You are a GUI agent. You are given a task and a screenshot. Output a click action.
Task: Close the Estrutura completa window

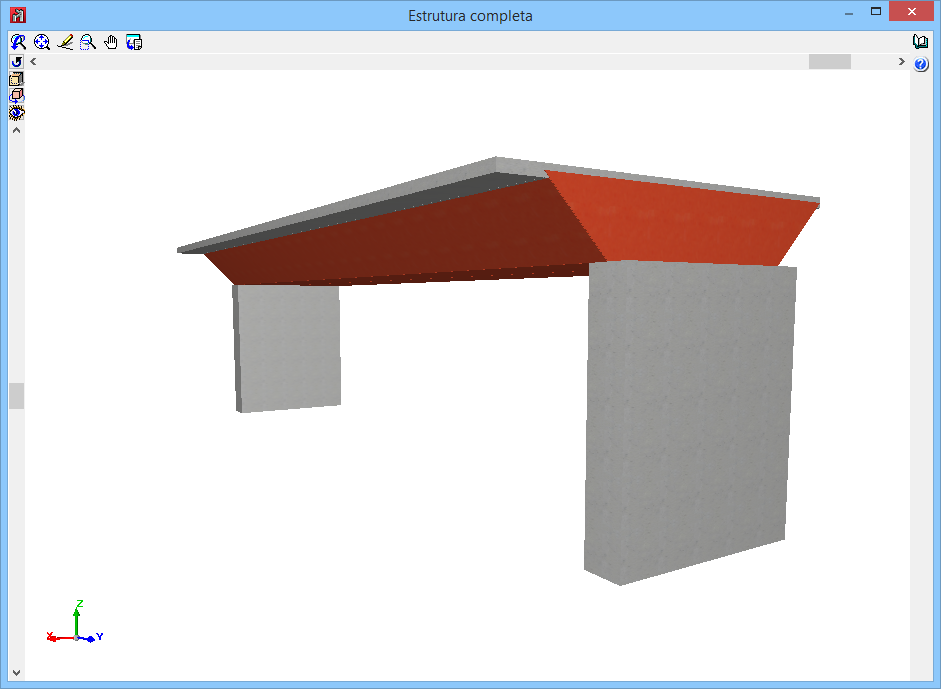pyautogui.click(x=912, y=11)
